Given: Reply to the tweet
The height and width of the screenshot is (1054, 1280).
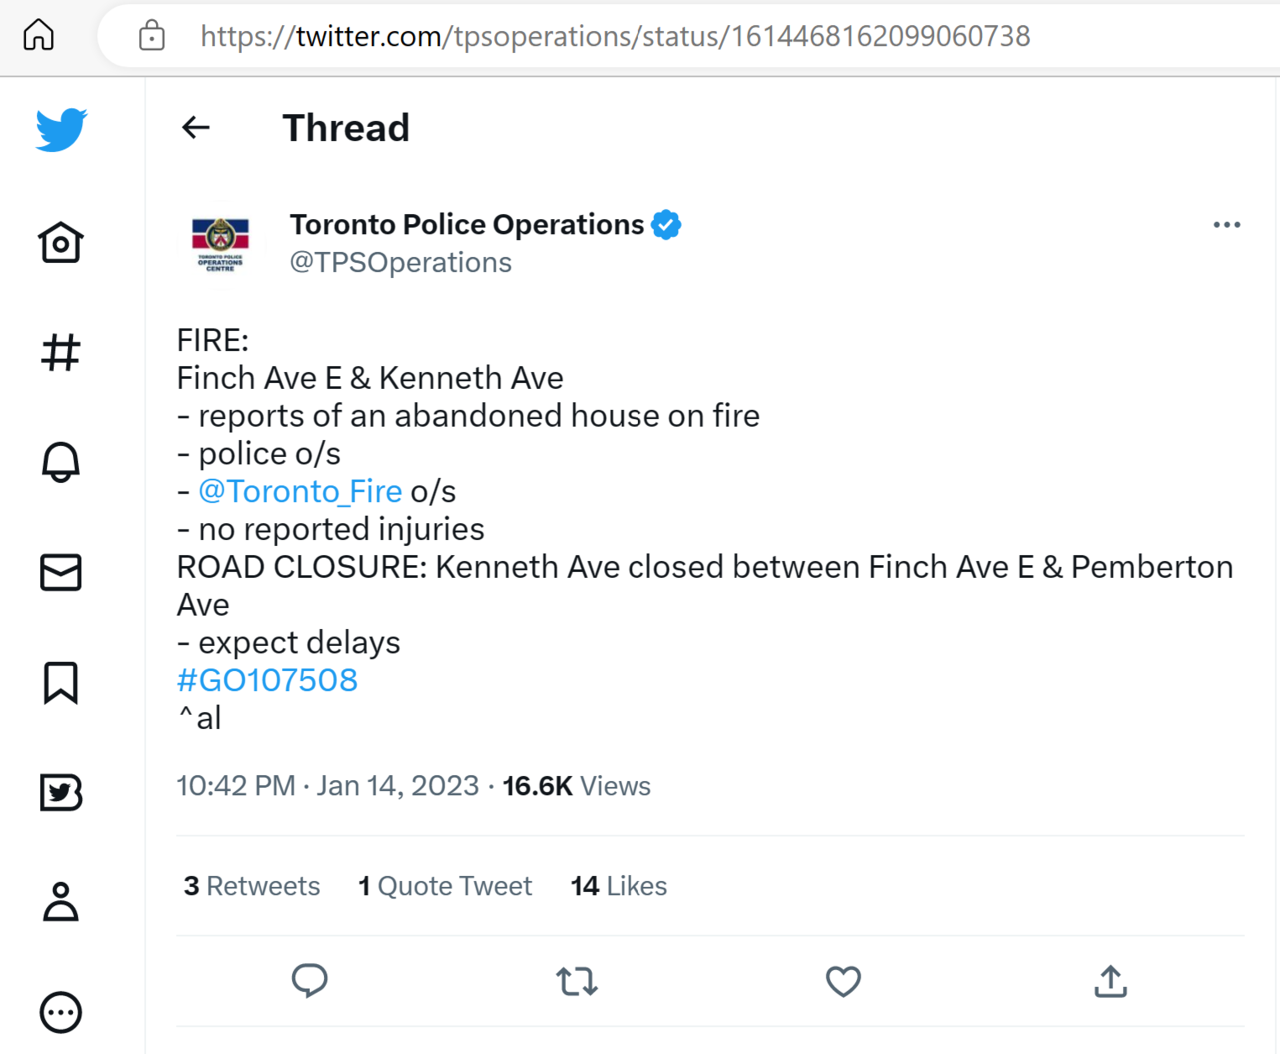Looking at the screenshot, I should [310, 981].
